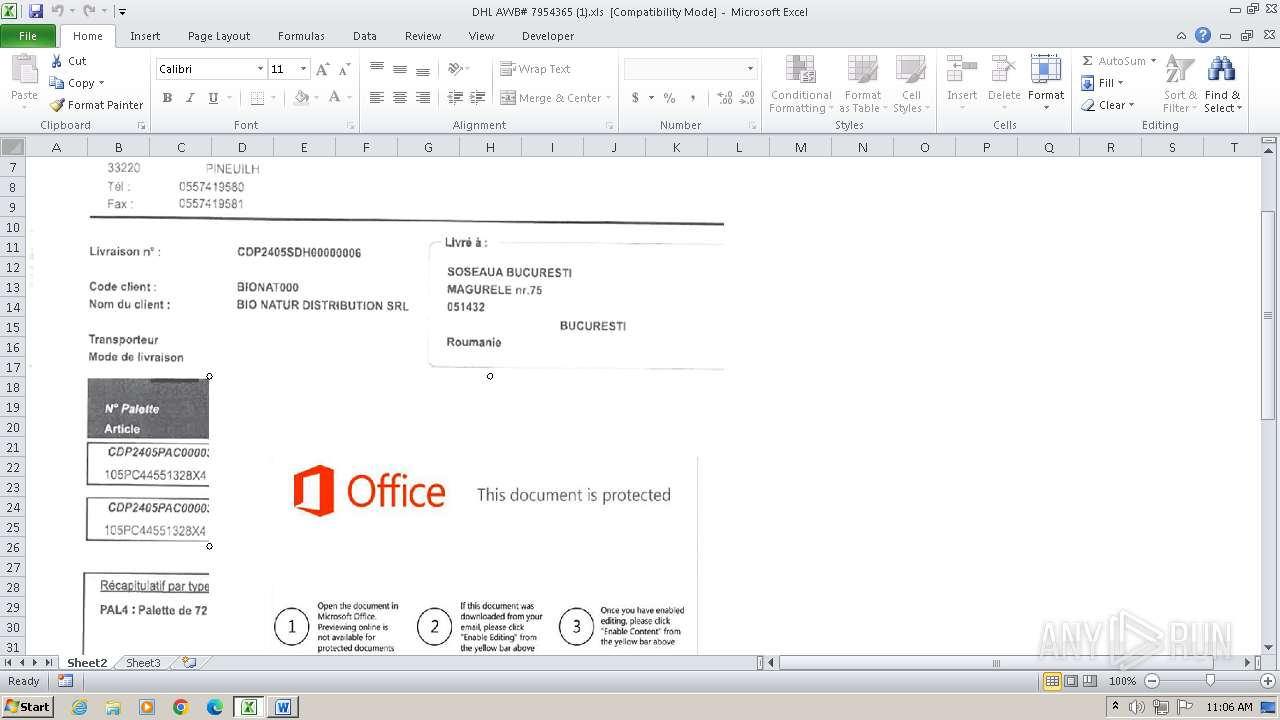Align text right in cell

pyautogui.click(x=423, y=98)
